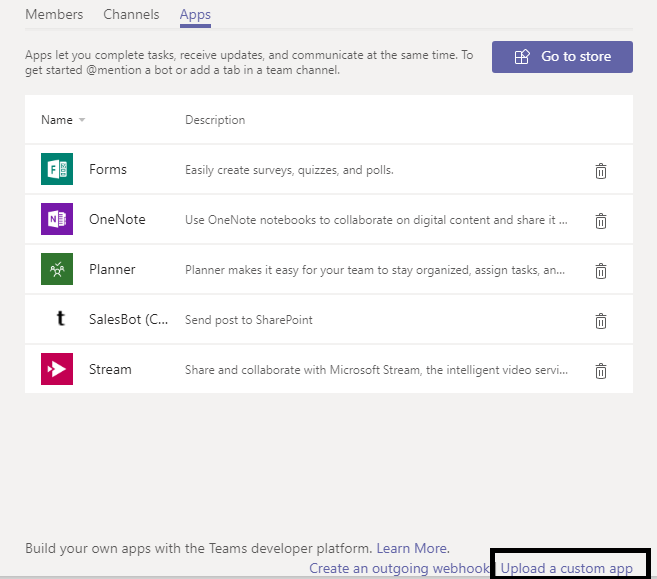Screen dimensions: 657x579
Task: Remove the Stream app via trash icon
Action: coord(601,371)
